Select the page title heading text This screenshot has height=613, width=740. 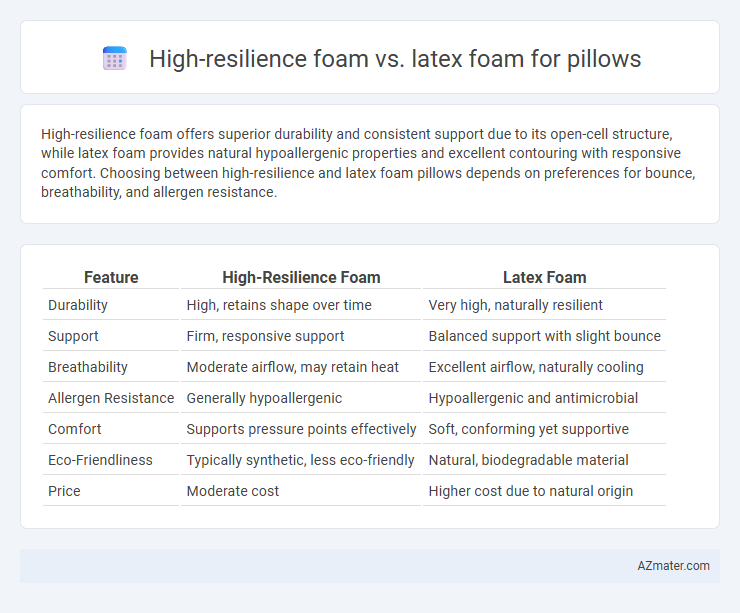pyautogui.click(x=395, y=59)
